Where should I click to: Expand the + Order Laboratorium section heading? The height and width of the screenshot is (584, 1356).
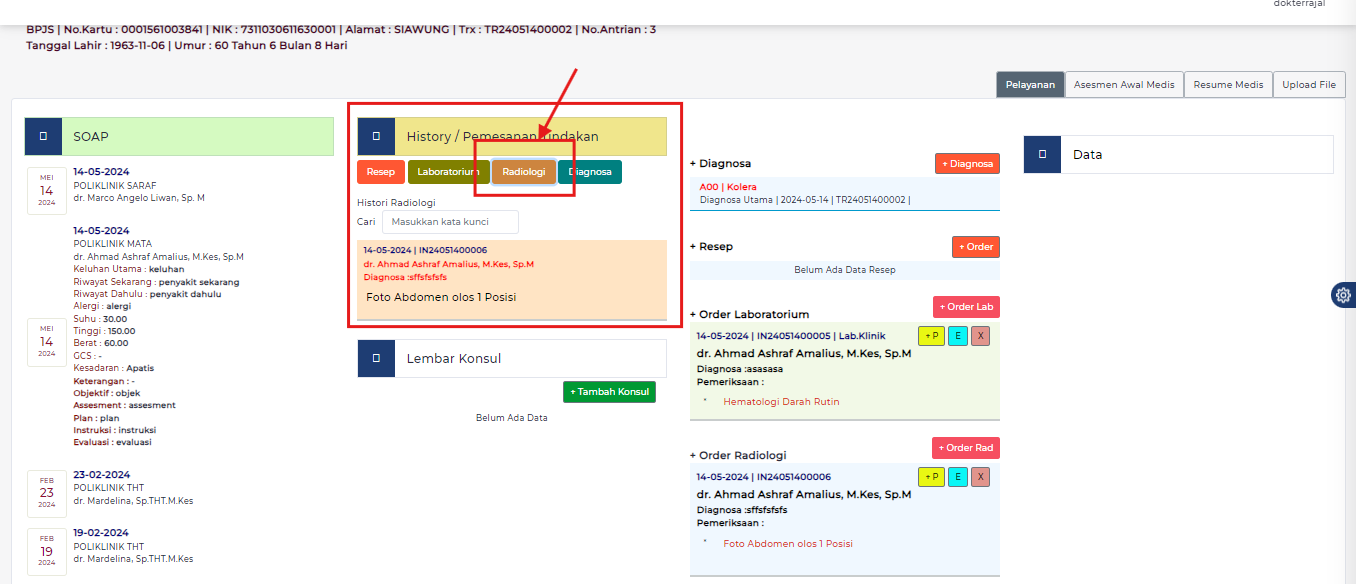[x=749, y=314]
